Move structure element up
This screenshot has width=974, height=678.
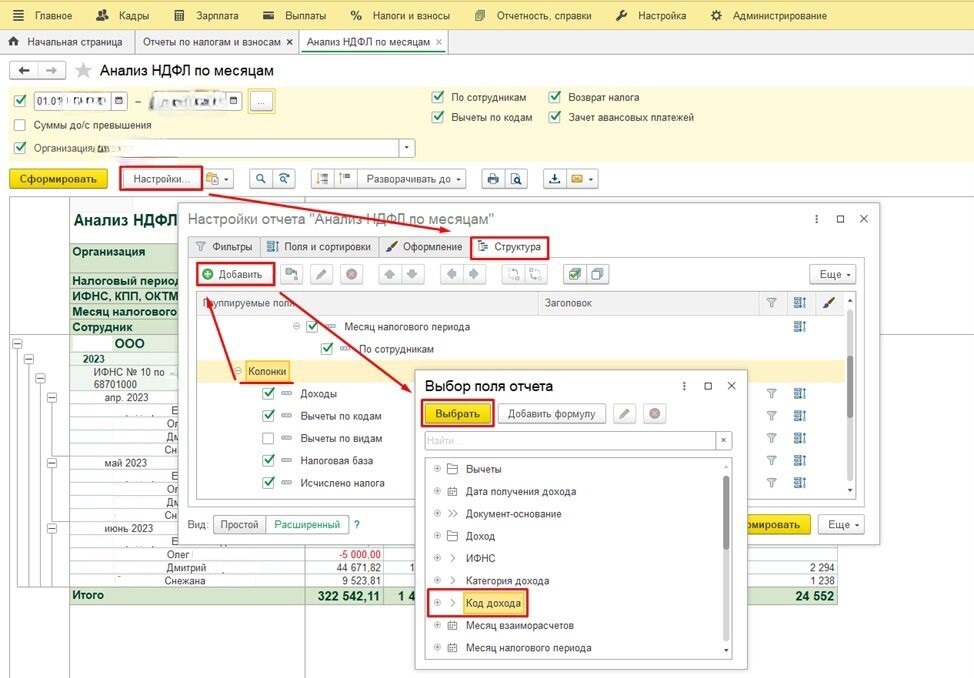(389, 274)
